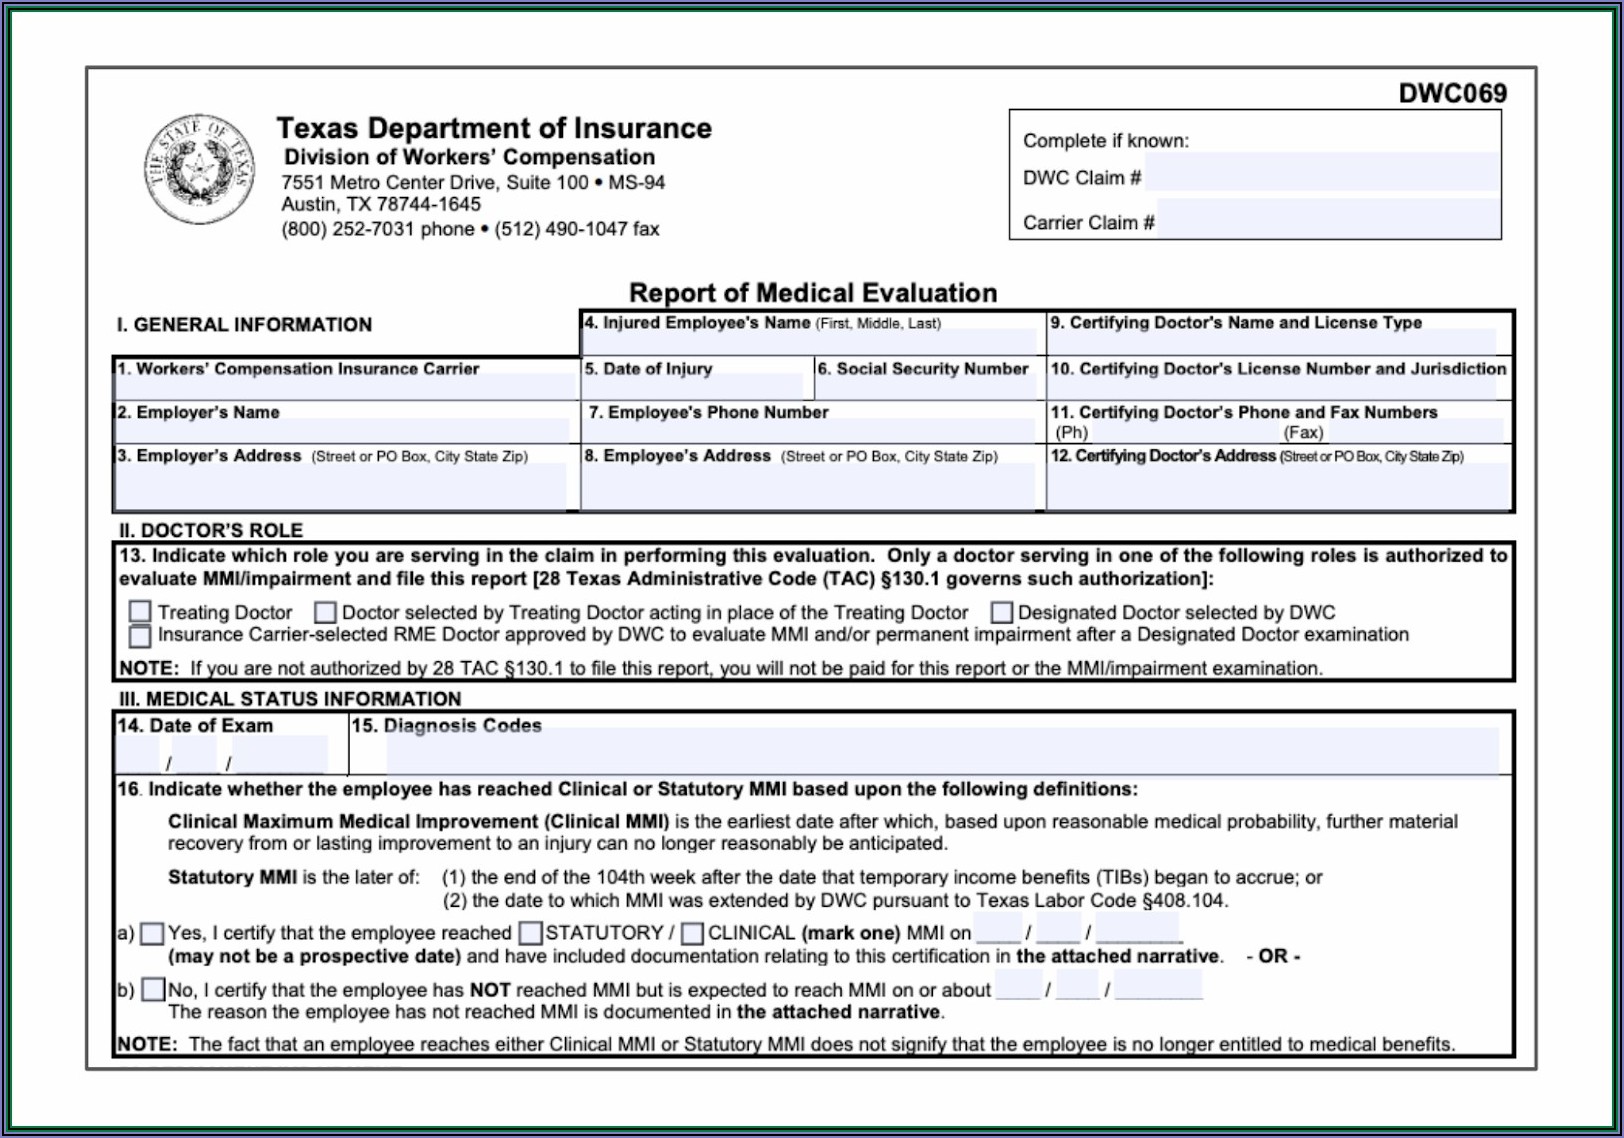
Task: Check the CLINICAL MMI checkbox
Action: click(x=692, y=933)
